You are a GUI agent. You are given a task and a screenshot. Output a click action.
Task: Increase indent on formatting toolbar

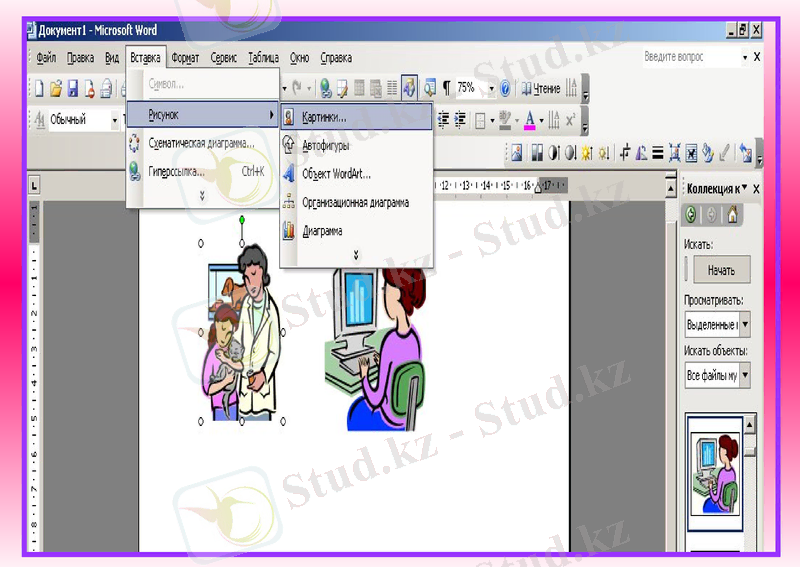pyautogui.click(x=460, y=120)
